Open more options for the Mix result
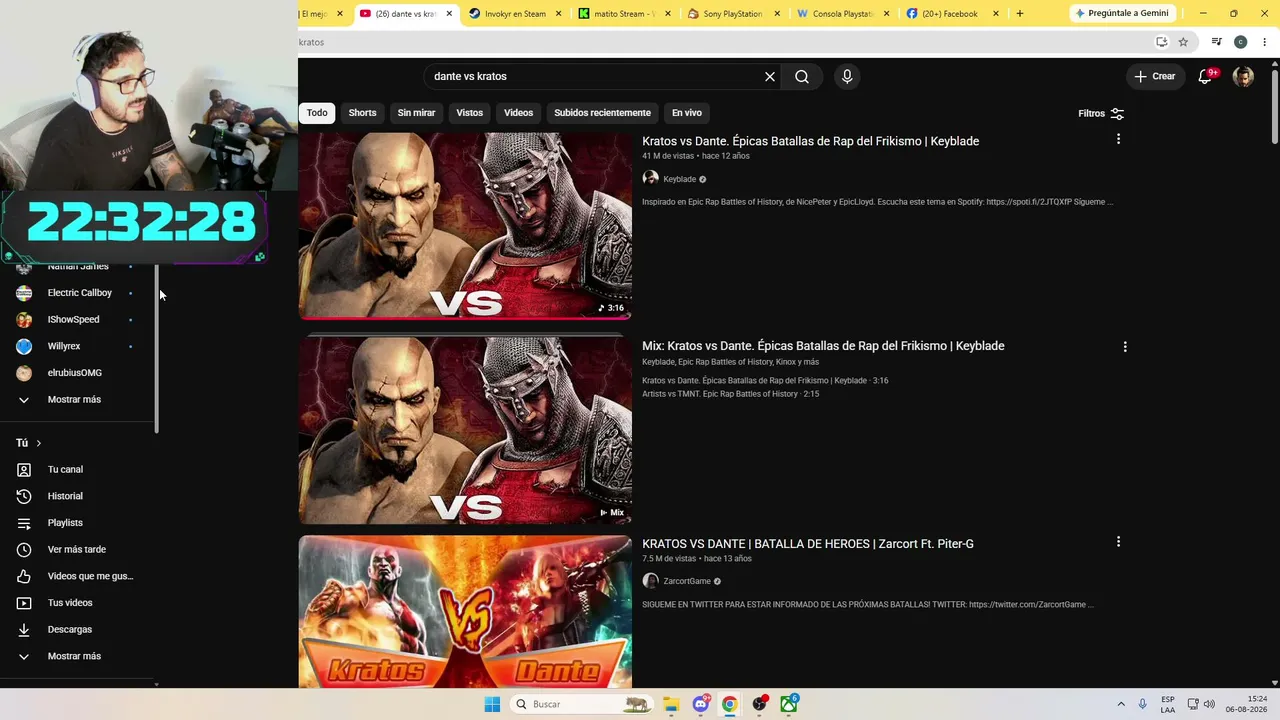 pyautogui.click(x=1125, y=347)
